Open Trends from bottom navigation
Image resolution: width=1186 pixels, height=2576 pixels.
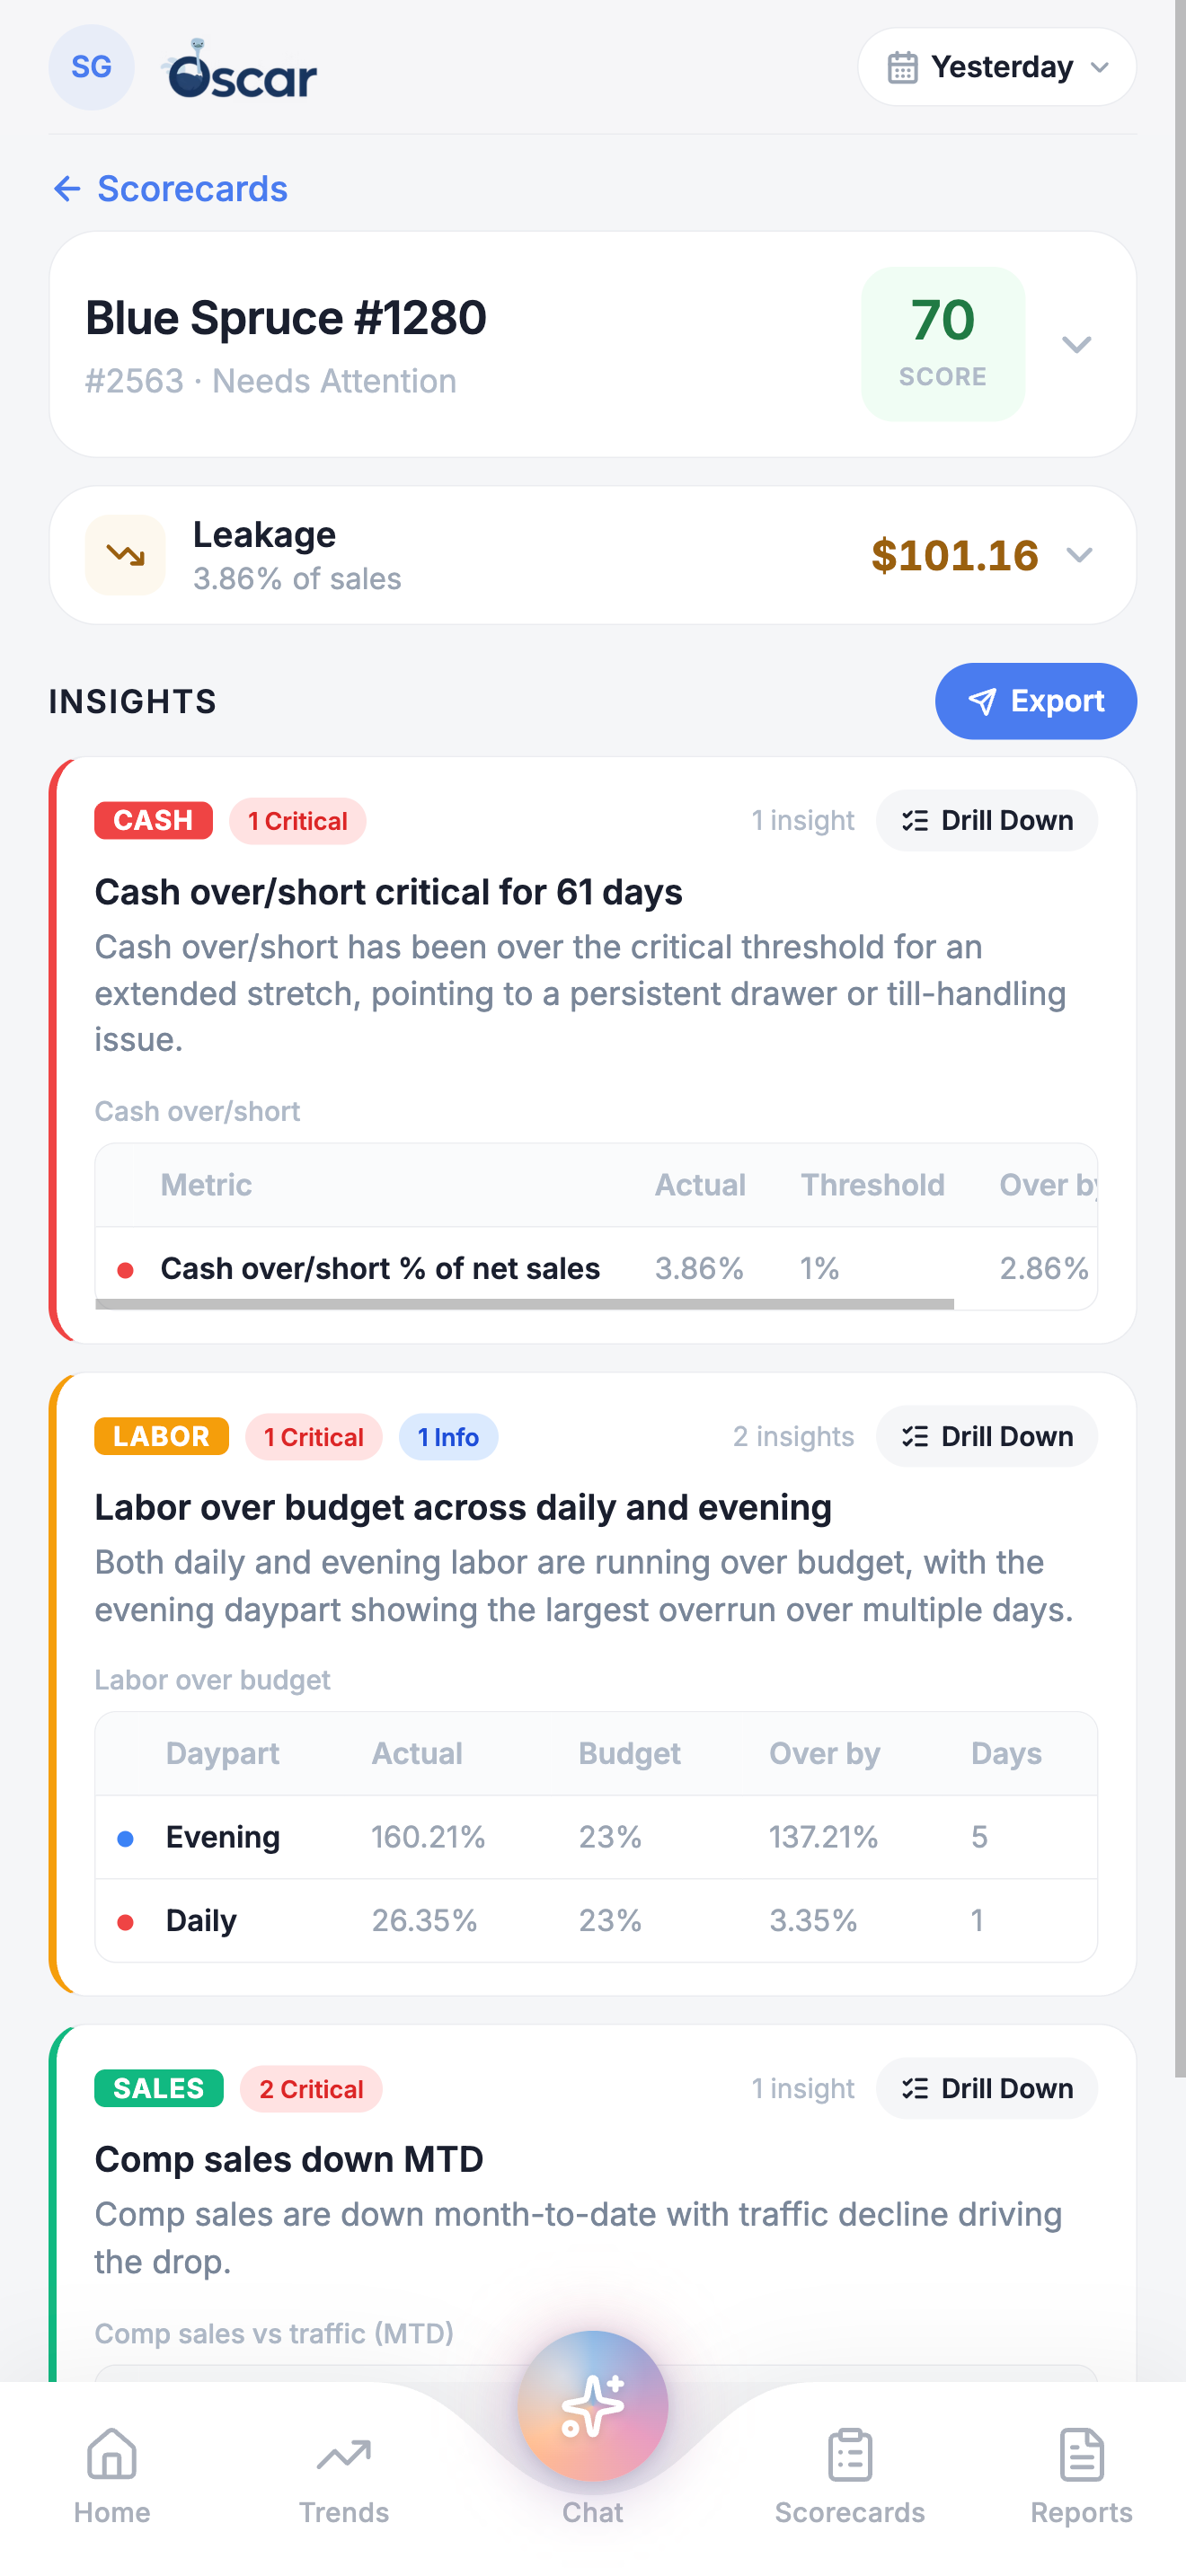344,2476
